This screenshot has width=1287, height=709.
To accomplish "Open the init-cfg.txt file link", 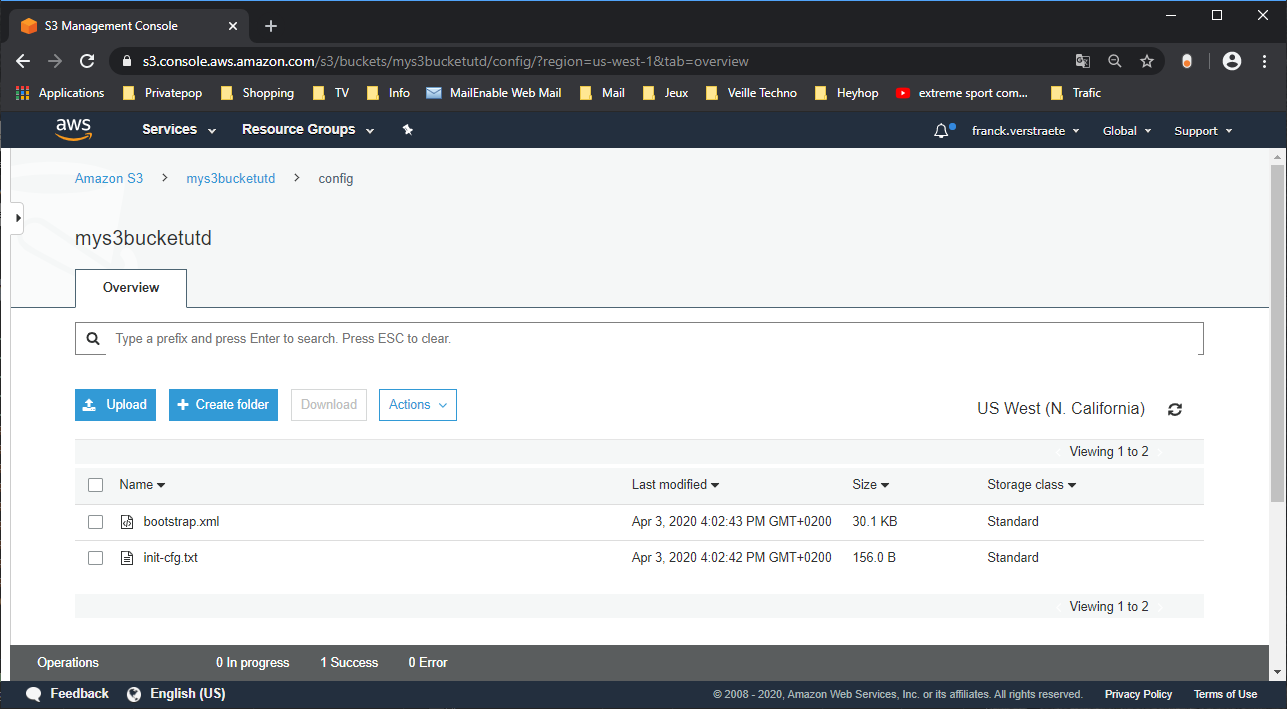I will click(x=171, y=558).
